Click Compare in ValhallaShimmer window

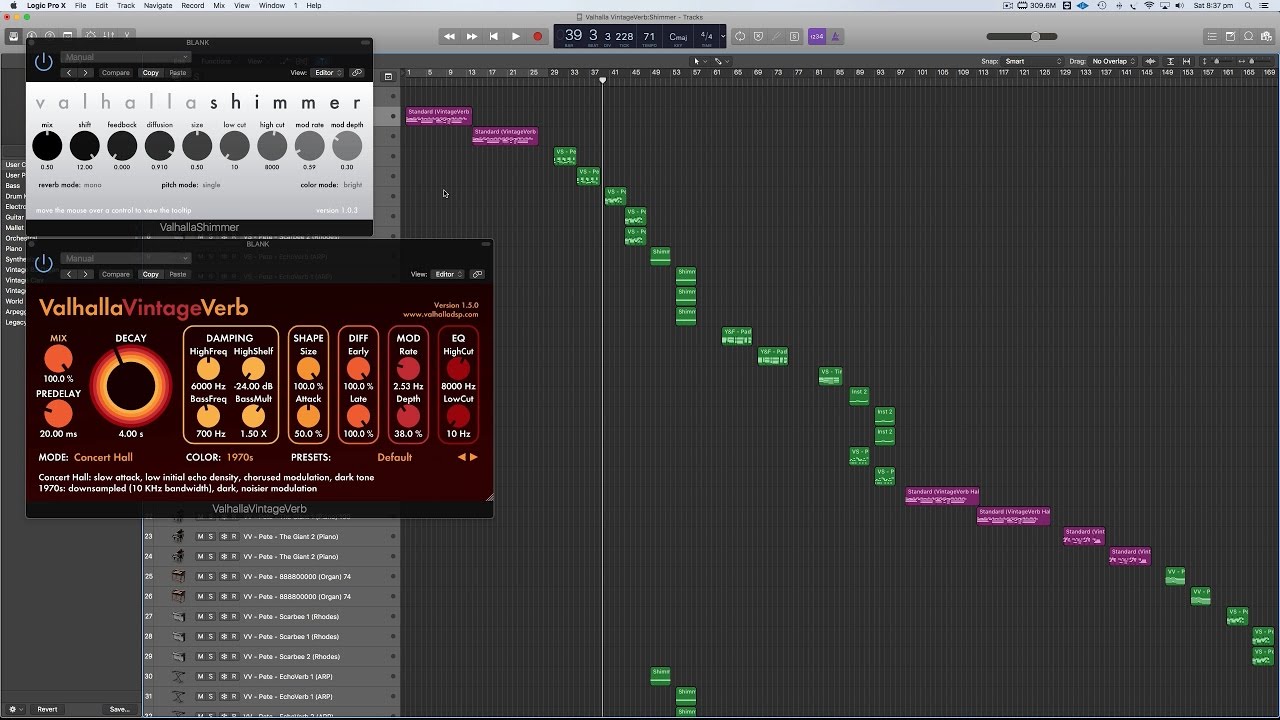[x=115, y=73]
